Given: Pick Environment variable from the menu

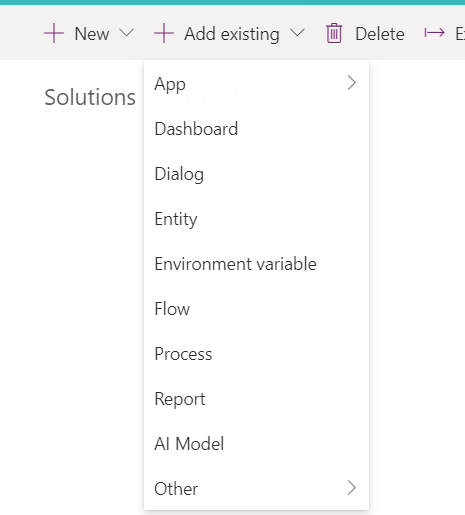Looking at the screenshot, I should [256, 264].
